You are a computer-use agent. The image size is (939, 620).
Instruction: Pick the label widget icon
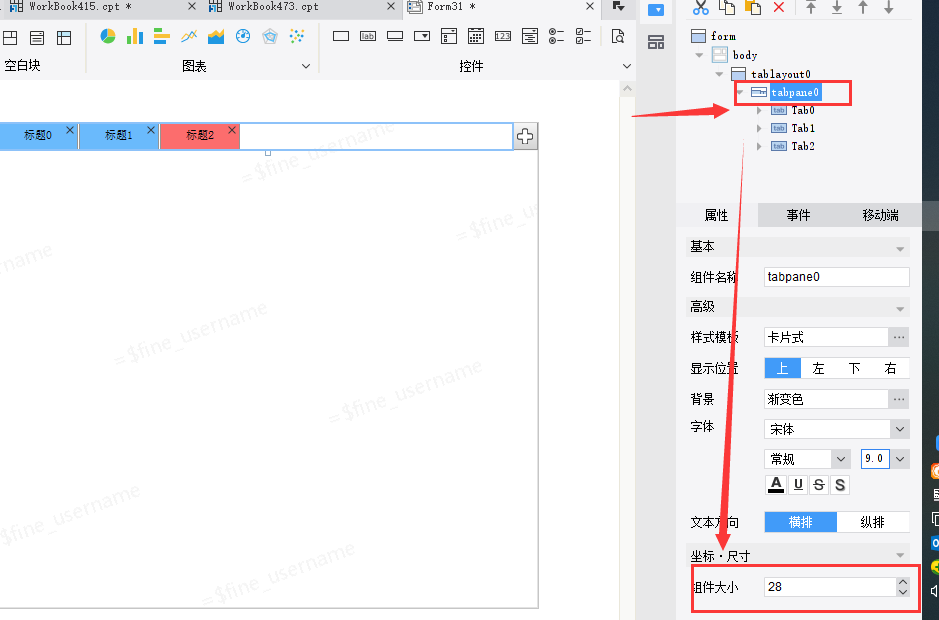[x=368, y=37]
